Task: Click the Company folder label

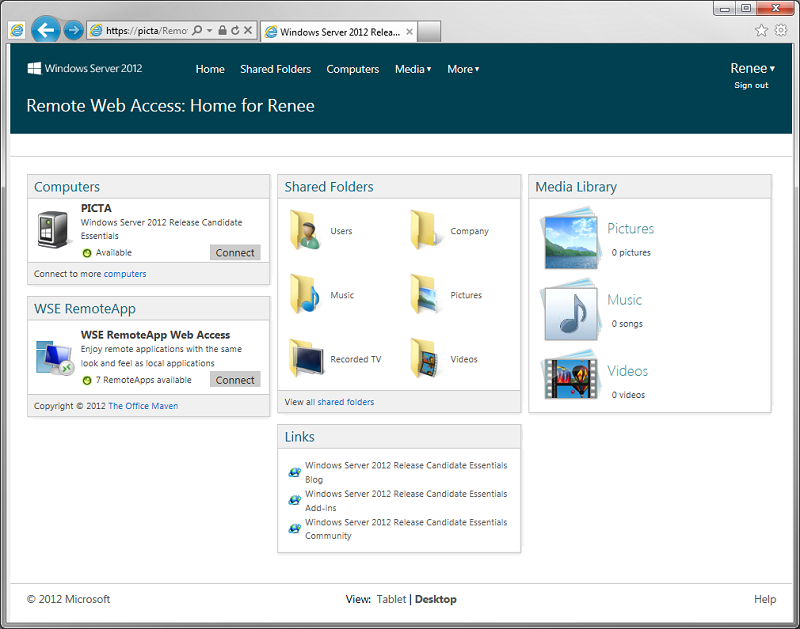Action: coord(469,231)
